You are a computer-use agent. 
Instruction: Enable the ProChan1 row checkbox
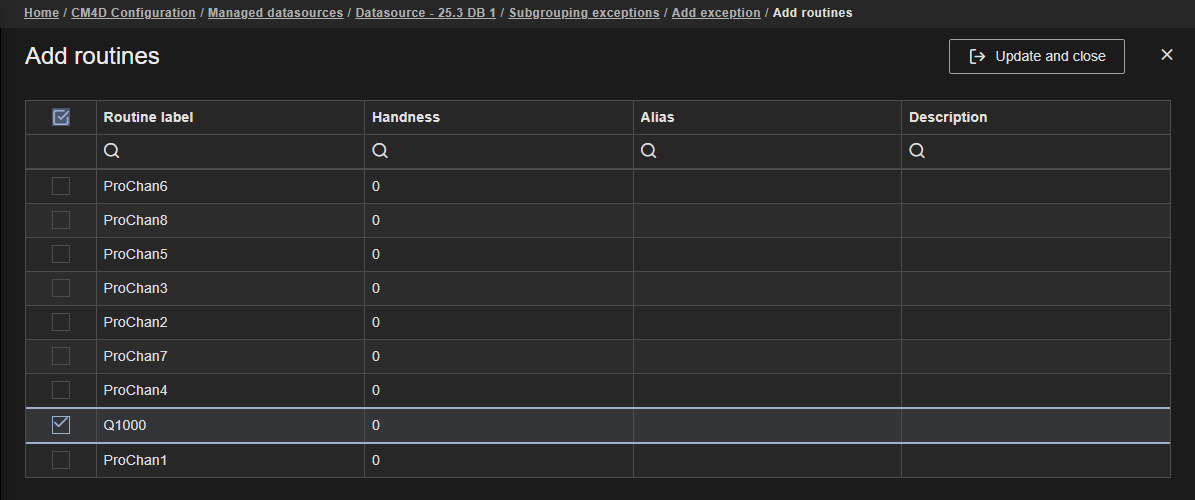click(x=61, y=460)
